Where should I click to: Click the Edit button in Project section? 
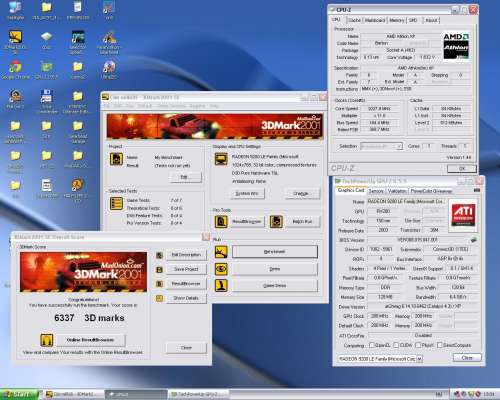[x=185, y=177]
